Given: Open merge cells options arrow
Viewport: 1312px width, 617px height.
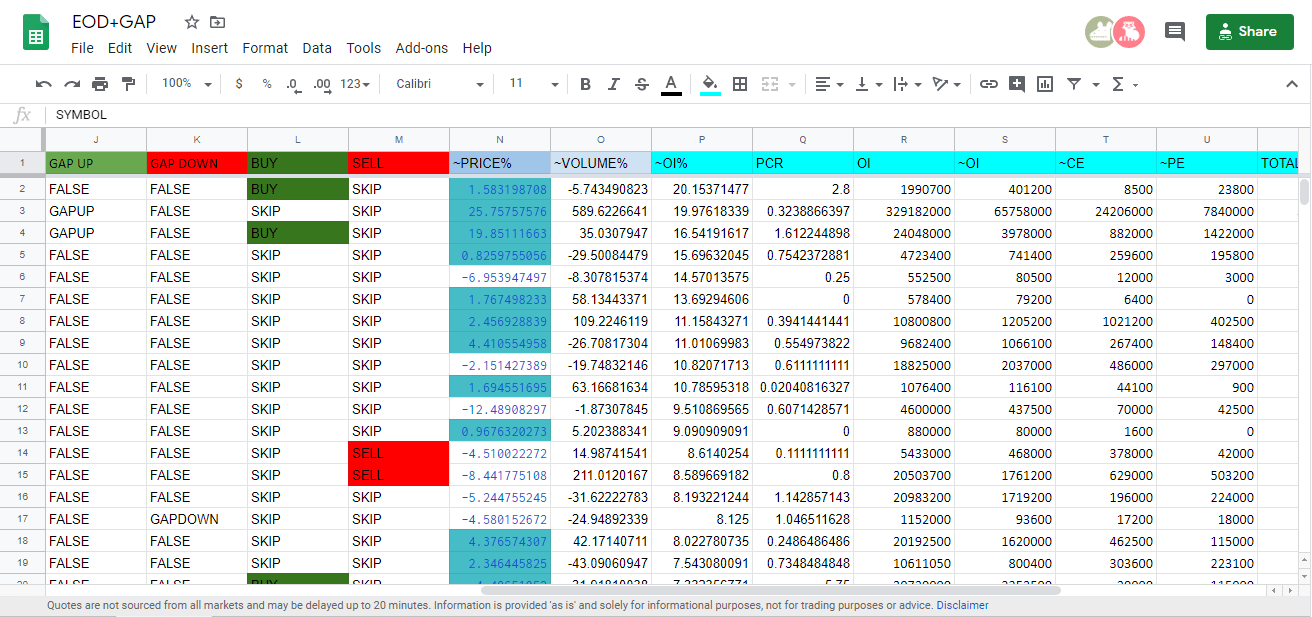Looking at the screenshot, I should click(x=793, y=84).
